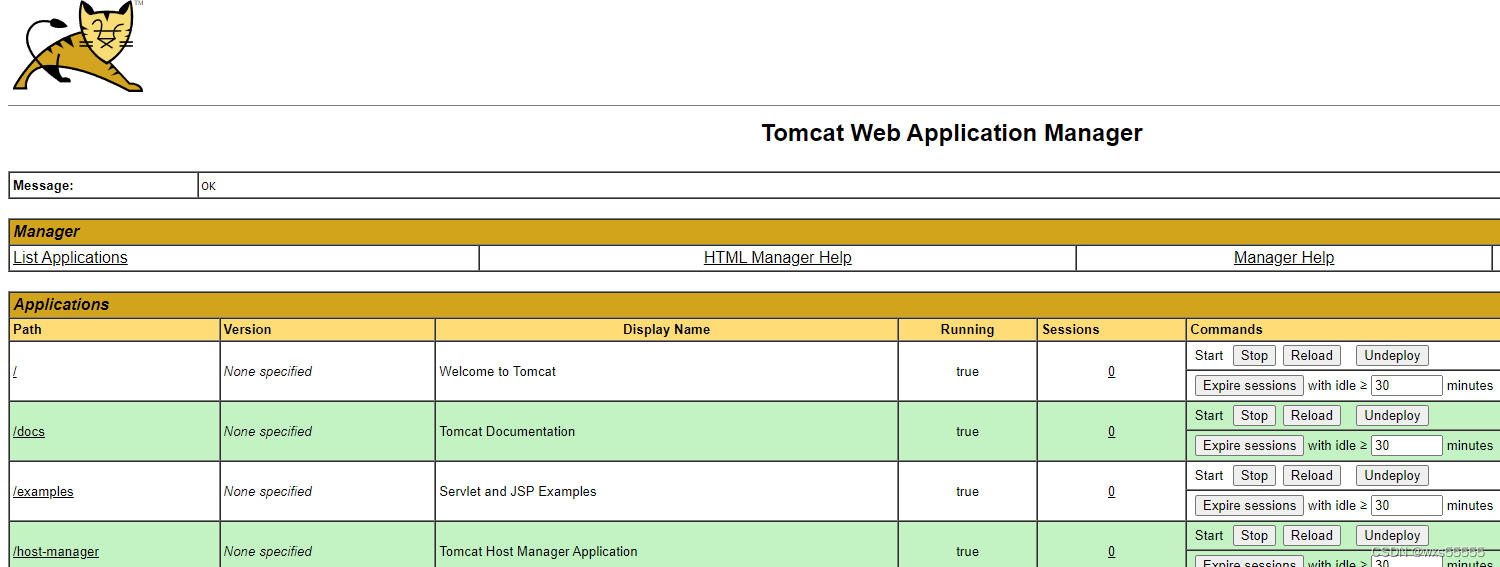Click running value true for root application

pyautogui.click(x=967, y=371)
